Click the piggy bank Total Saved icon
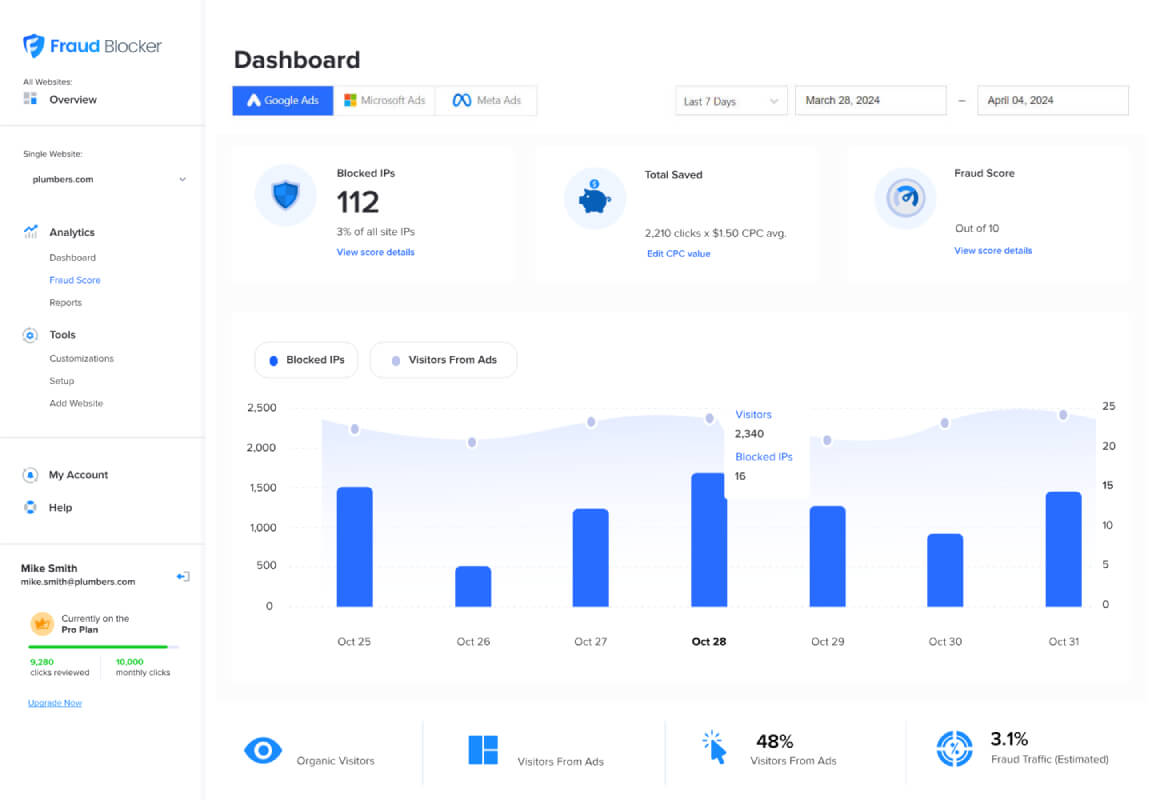1152x800 pixels. [x=594, y=198]
